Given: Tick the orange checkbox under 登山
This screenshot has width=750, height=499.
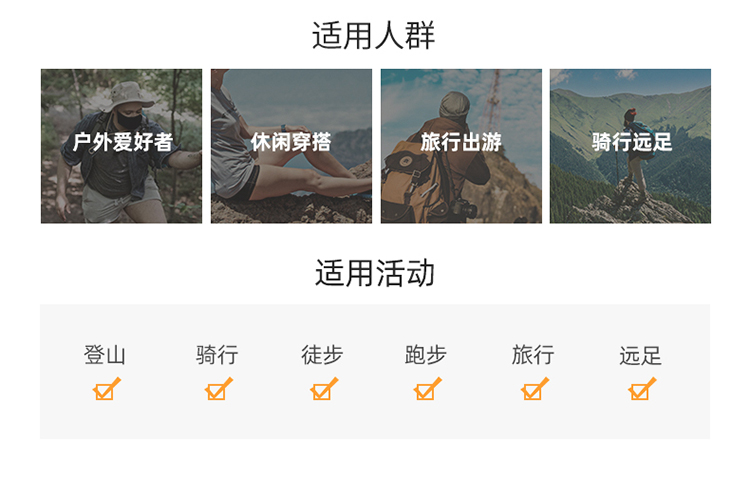Looking at the screenshot, I should pos(106,389).
